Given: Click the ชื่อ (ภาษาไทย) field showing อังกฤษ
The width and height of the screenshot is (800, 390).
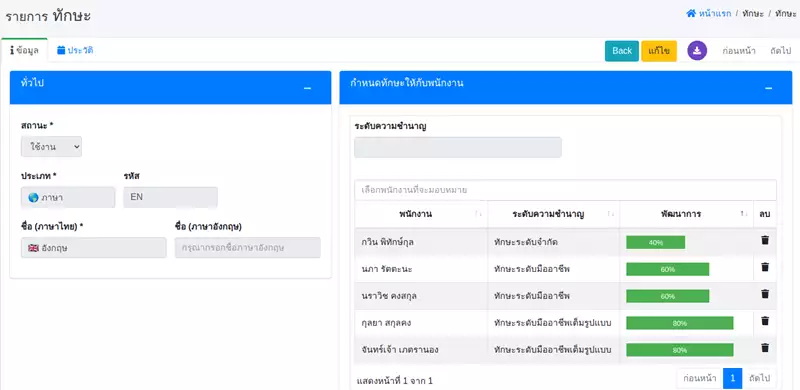Looking at the screenshot, I should (x=94, y=248).
